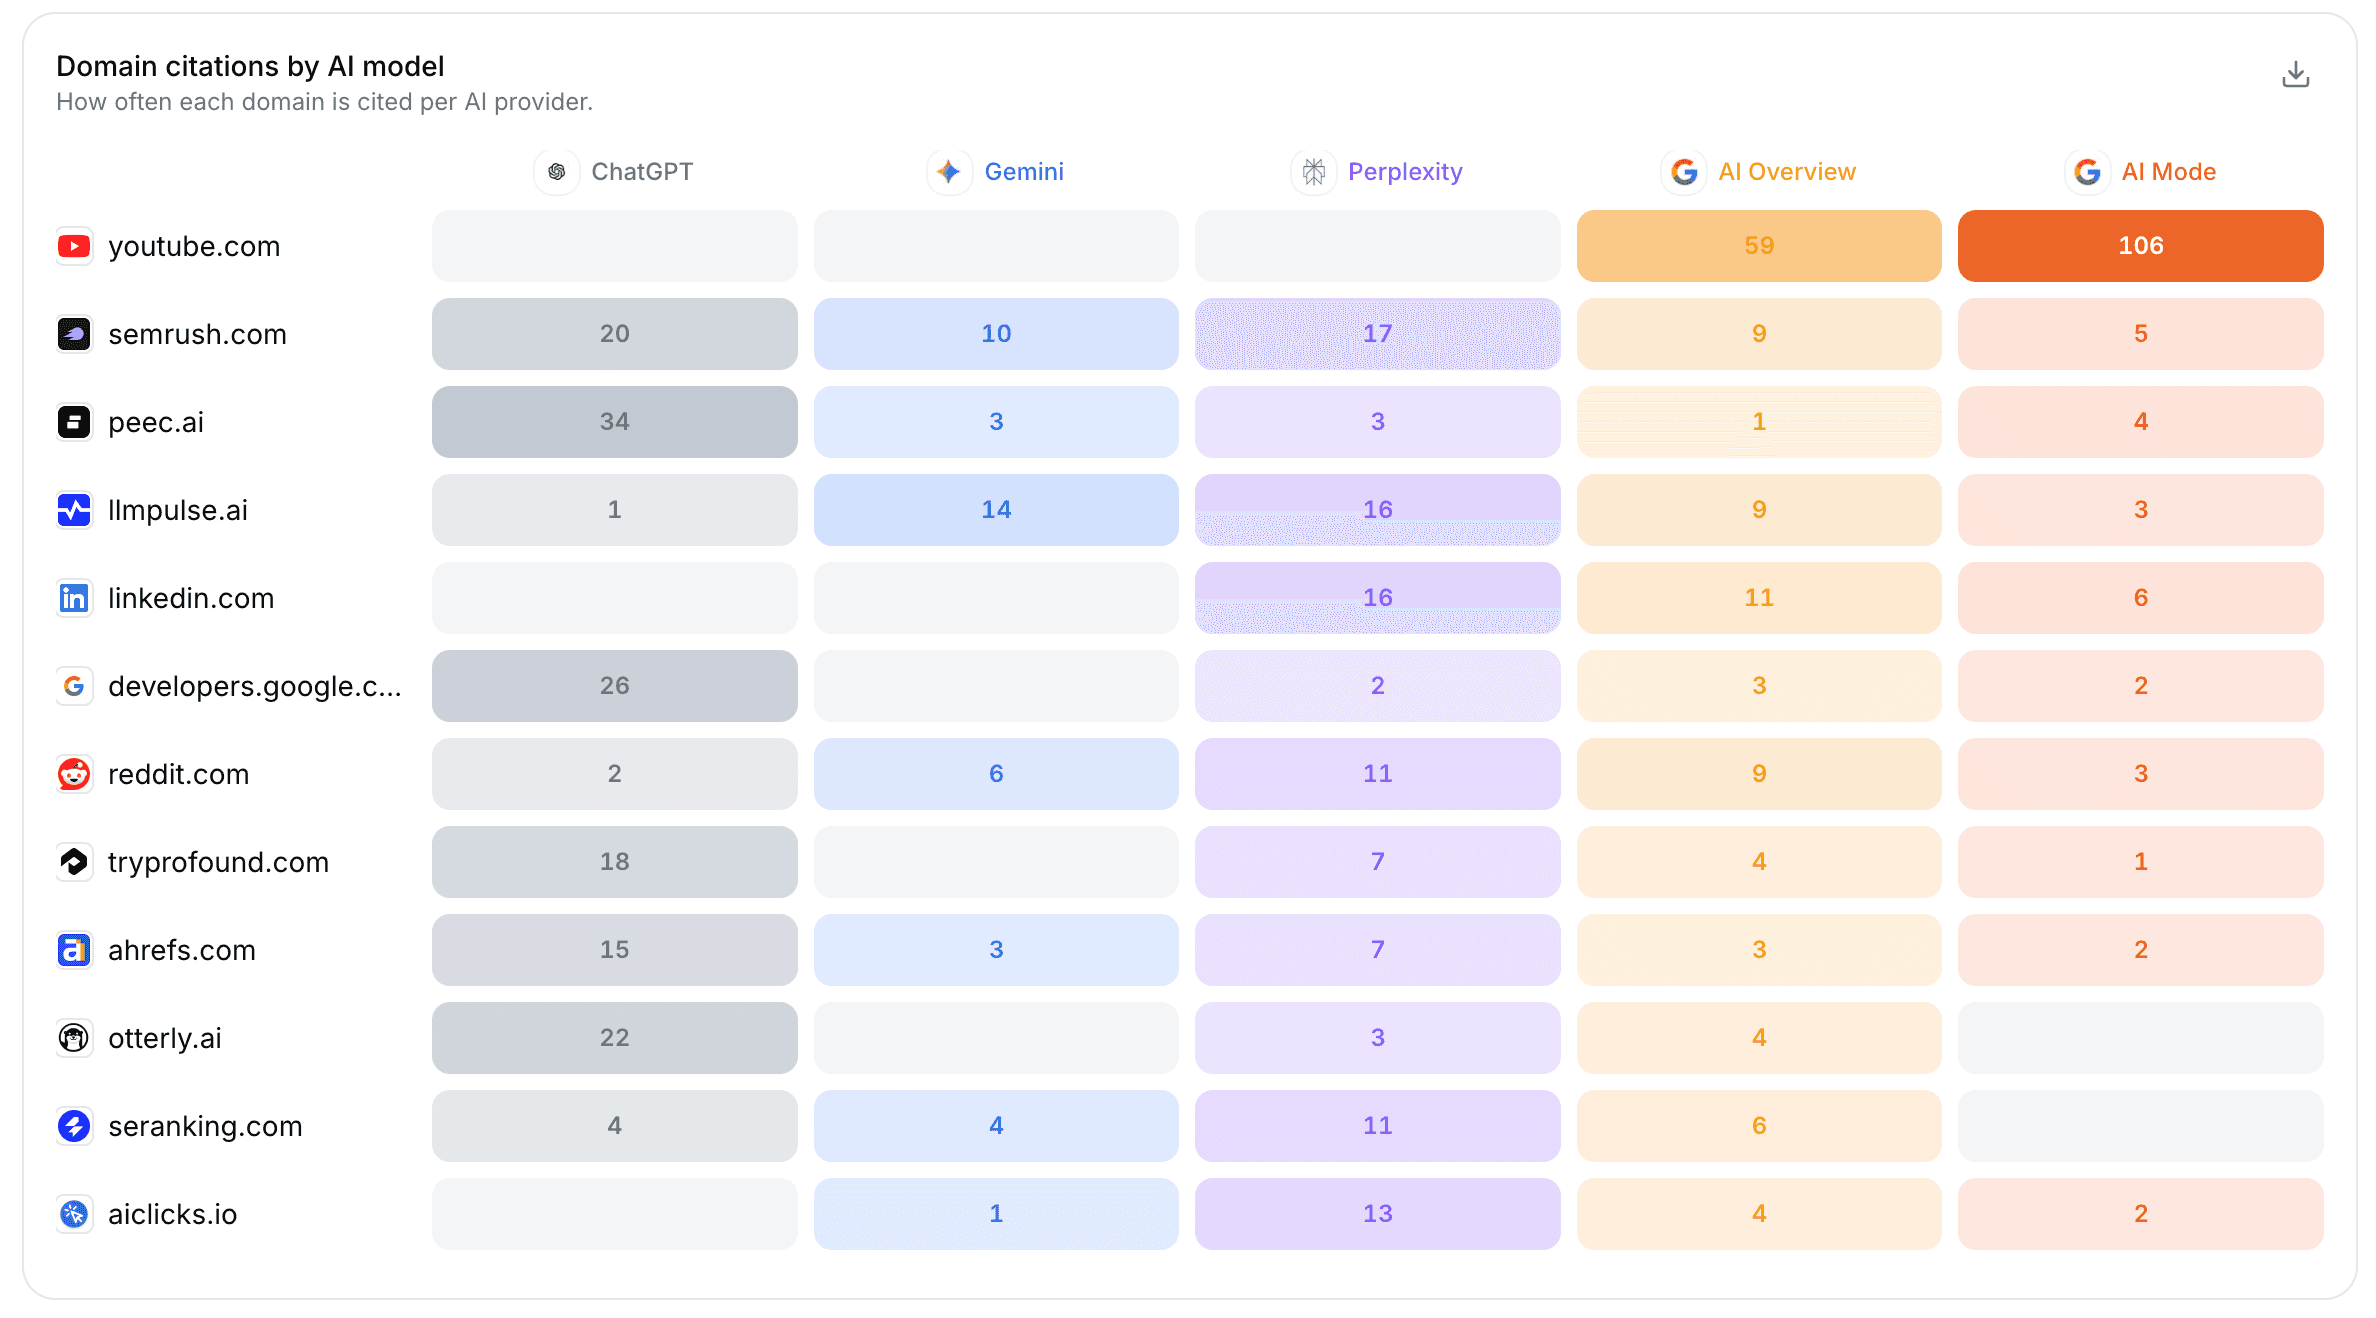The height and width of the screenshot is (1318, 2376).
Task: Click the LinkedIn favicon icon
Action: (x=74, y=598)
